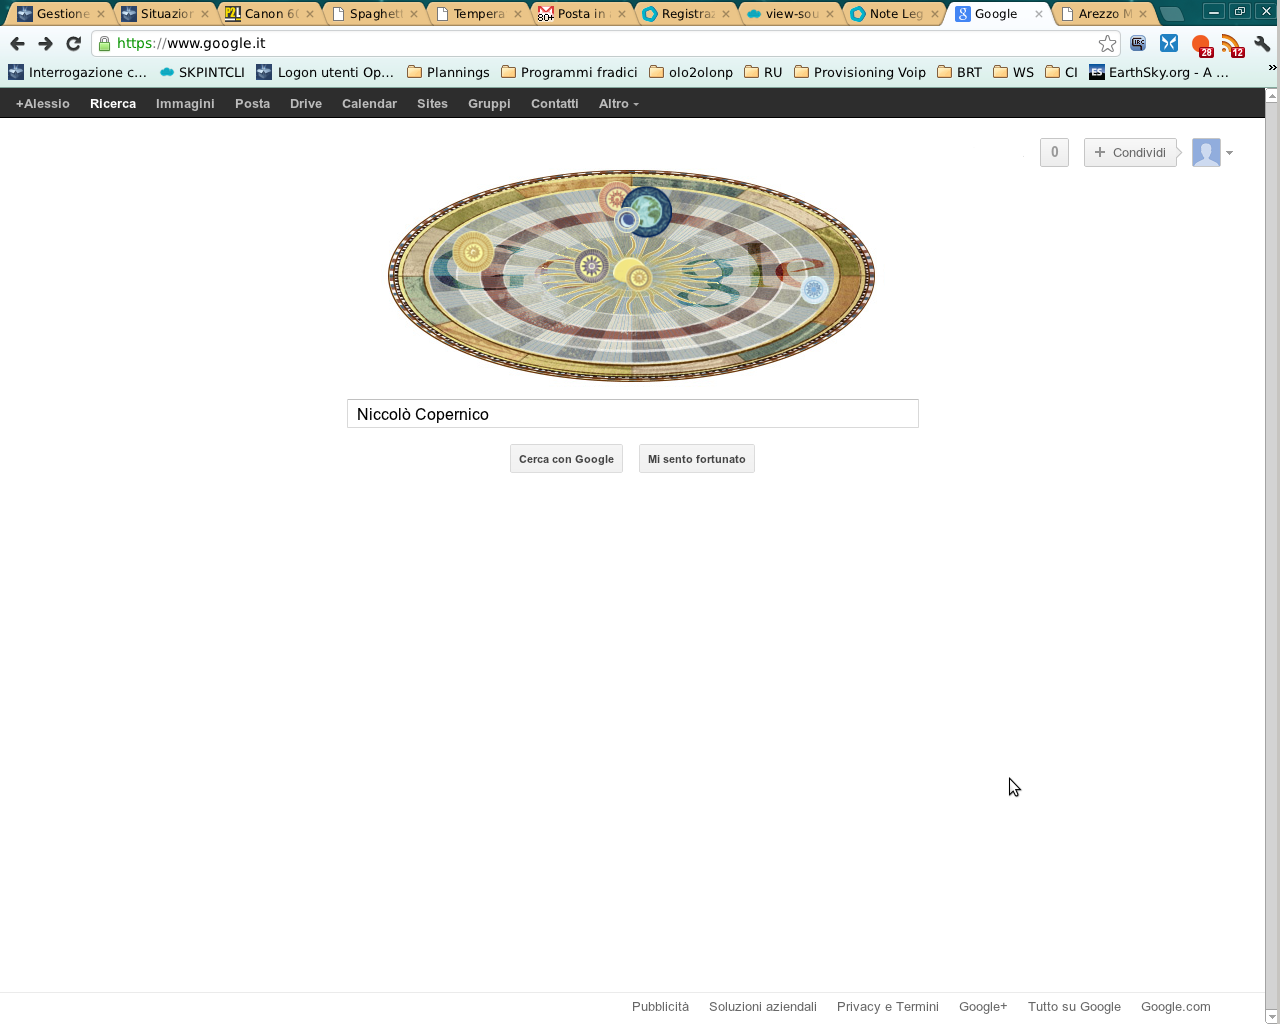Reload the current page
The width and height of the screenshot is (1280, 1024).
[x=73, y=43]
